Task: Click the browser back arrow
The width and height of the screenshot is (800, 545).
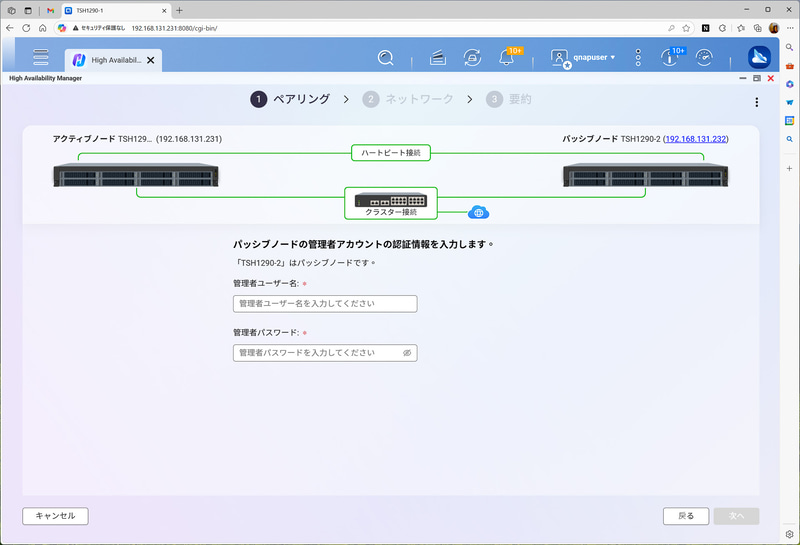Action: [10, 28]
